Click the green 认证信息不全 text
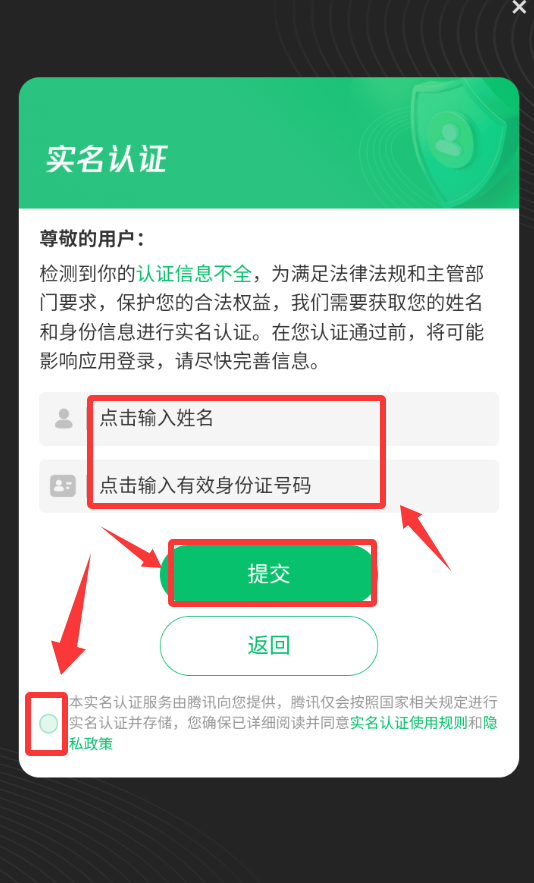The height and width of the screenshot is (883, 534). (194, 274)
